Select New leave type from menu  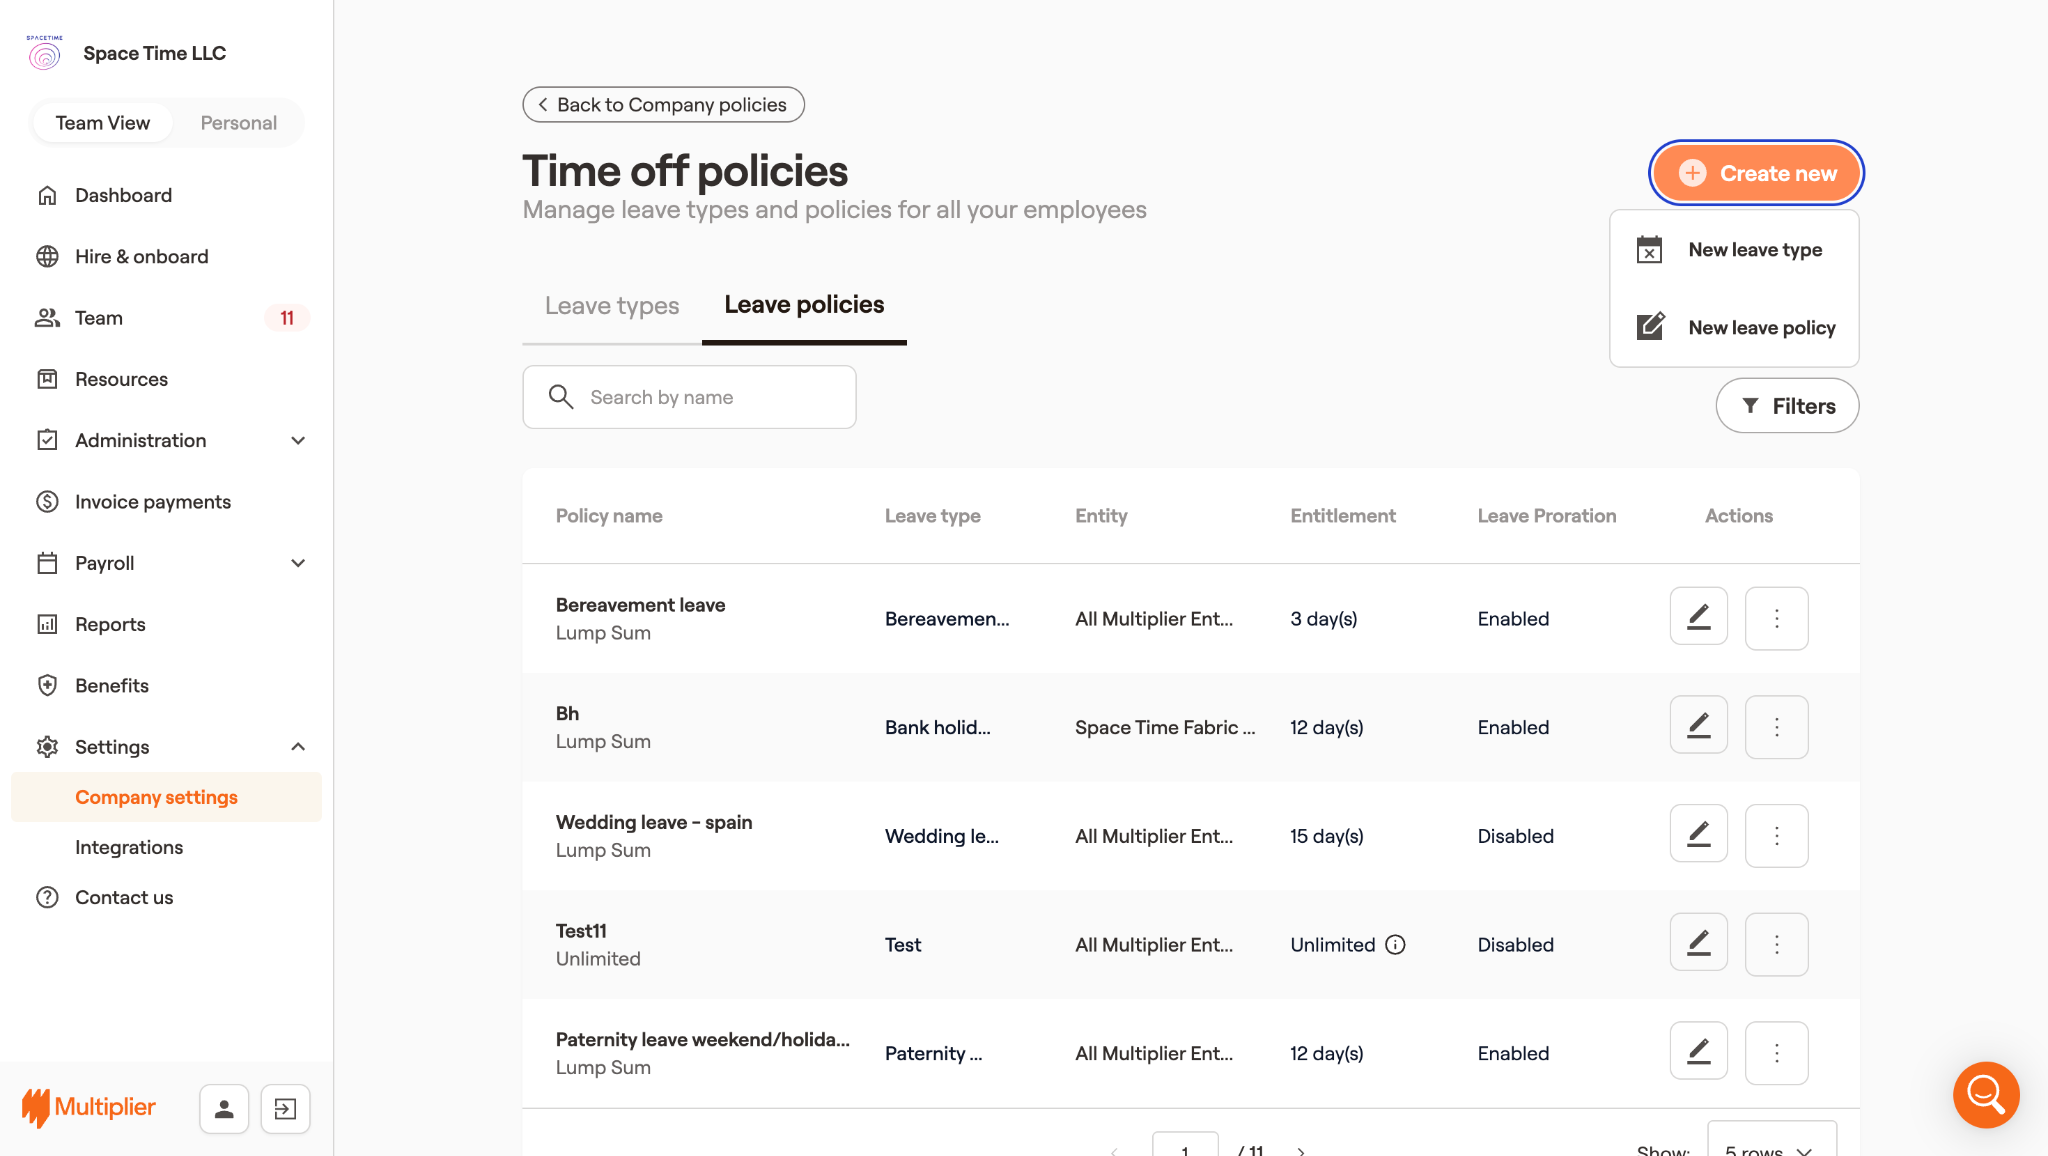pyautogui.click(x=1754, y=250)
